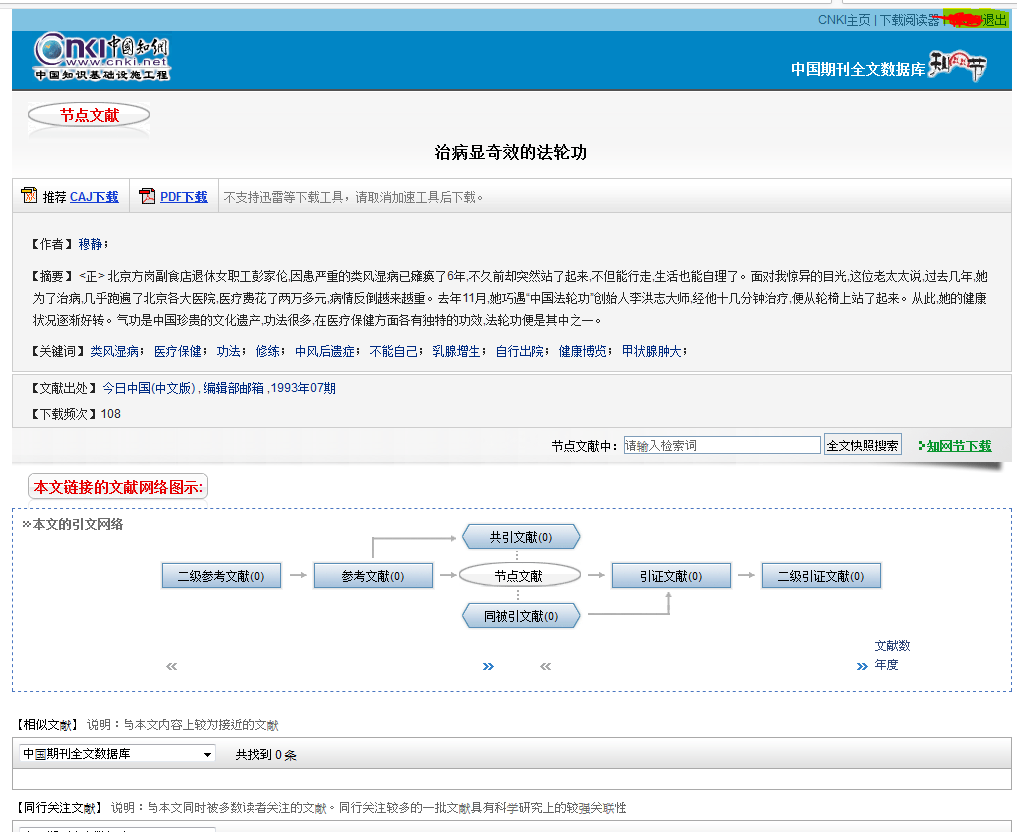Open author 穆静 link
Screen dimensions: 1017x832
[91, 244]
